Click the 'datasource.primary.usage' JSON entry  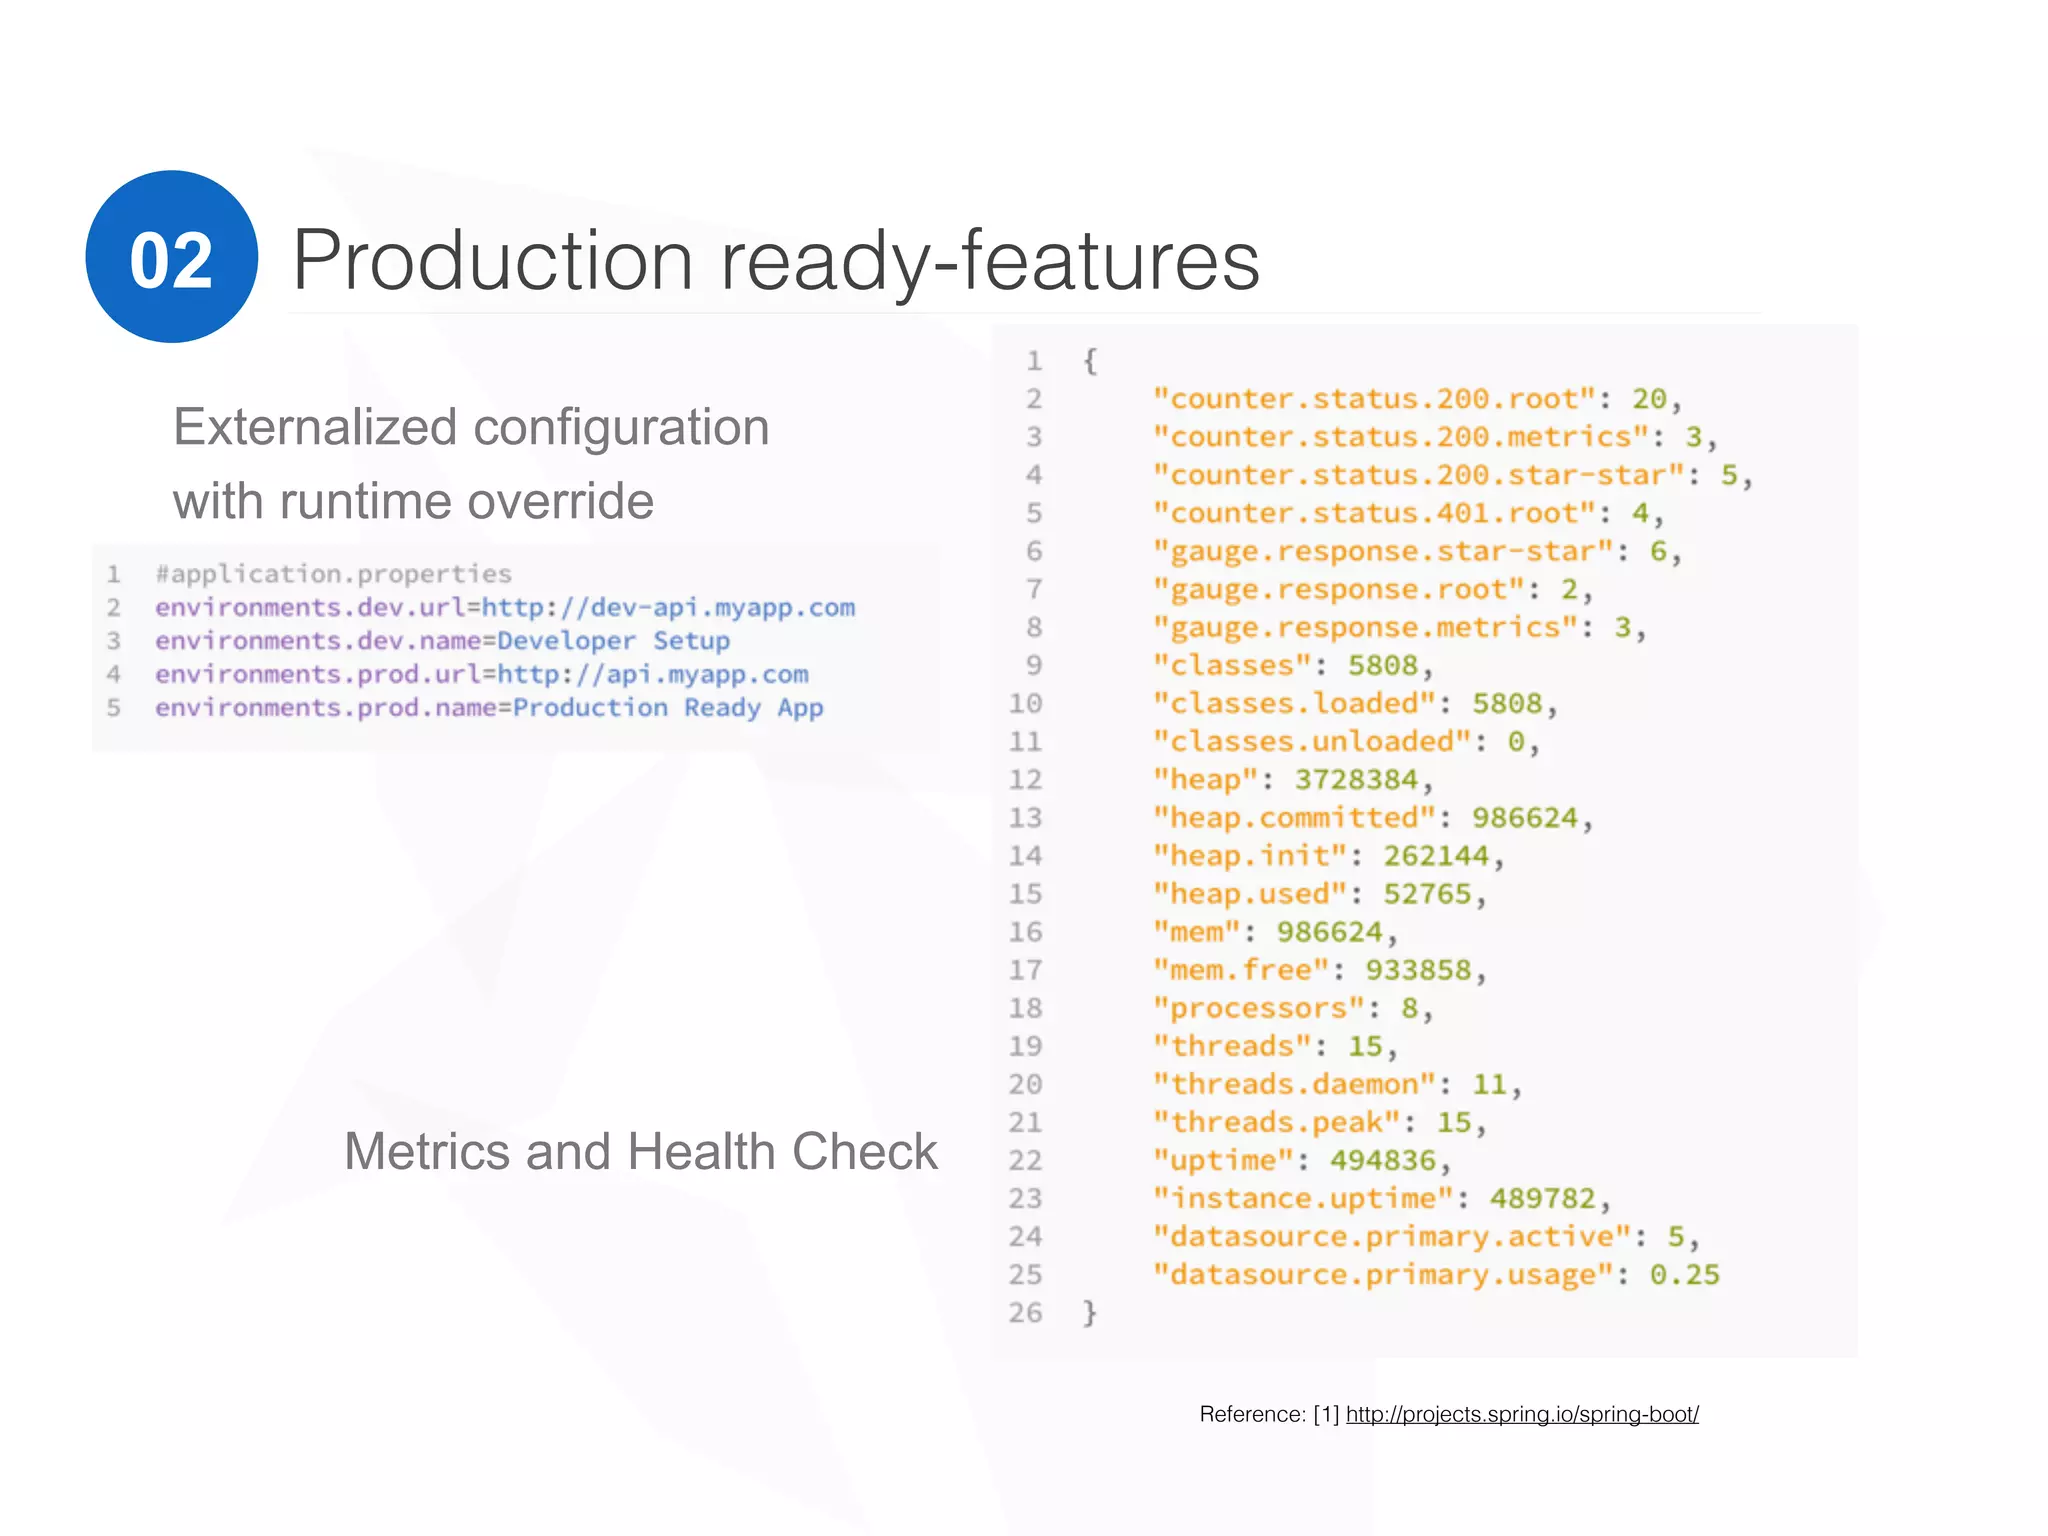(x=1436, y=1275)
